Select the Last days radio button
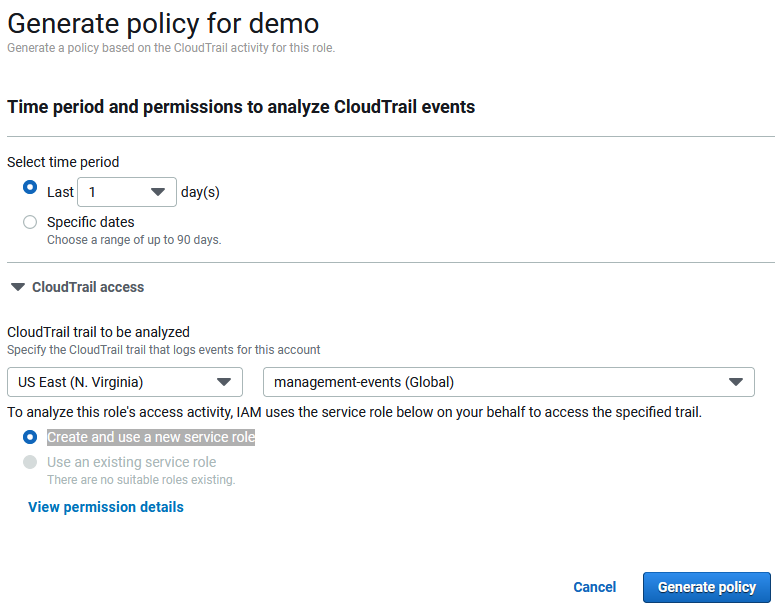Screen dimensions: 782x613 coord(30,188)
